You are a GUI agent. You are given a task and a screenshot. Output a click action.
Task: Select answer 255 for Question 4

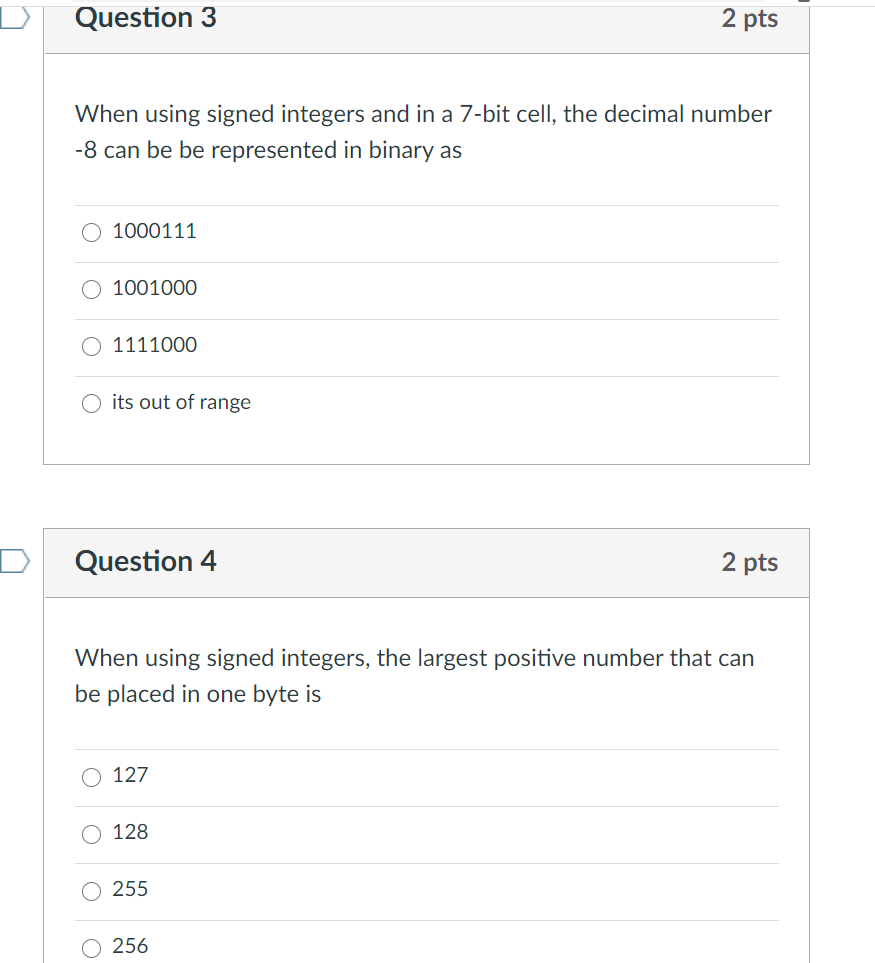tap(90, 890)
